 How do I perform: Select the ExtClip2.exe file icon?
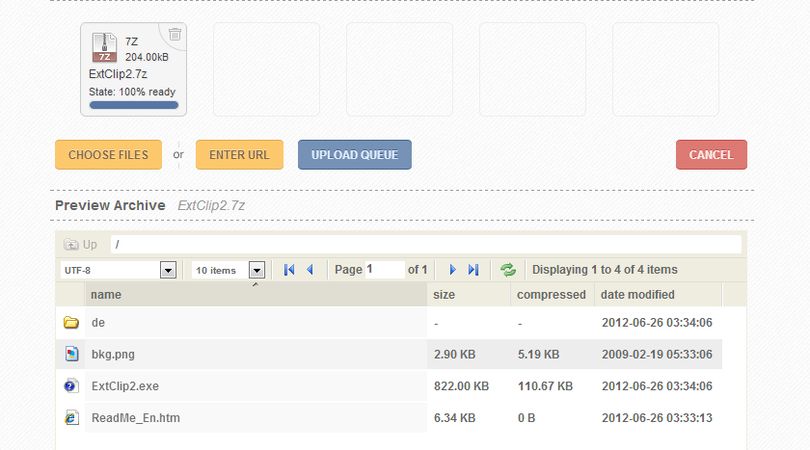(71, 386)
